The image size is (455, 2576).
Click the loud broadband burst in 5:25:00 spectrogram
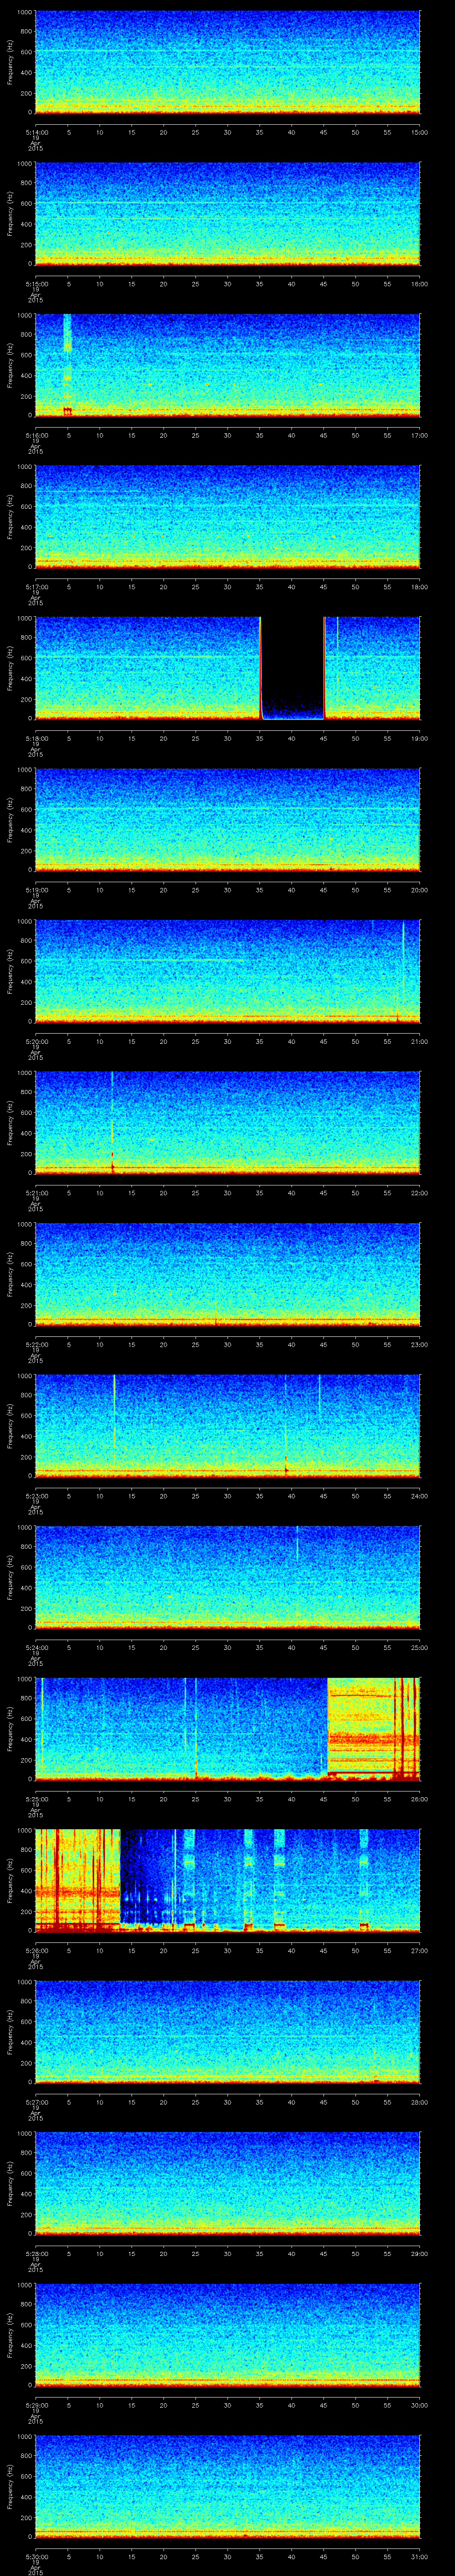374,1729
